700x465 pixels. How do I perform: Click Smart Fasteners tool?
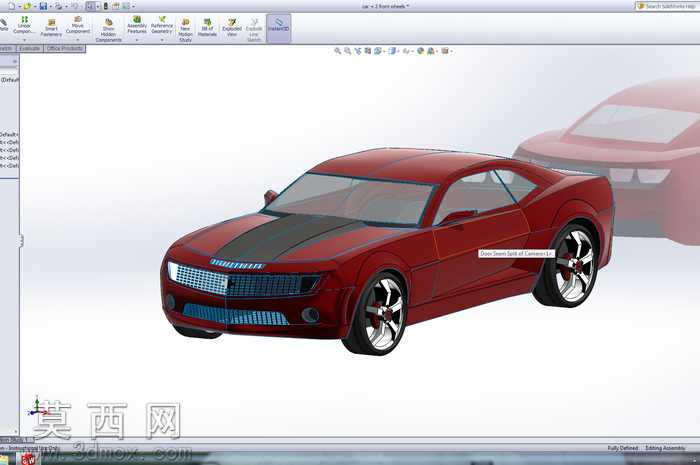click(x=51, y=28)
